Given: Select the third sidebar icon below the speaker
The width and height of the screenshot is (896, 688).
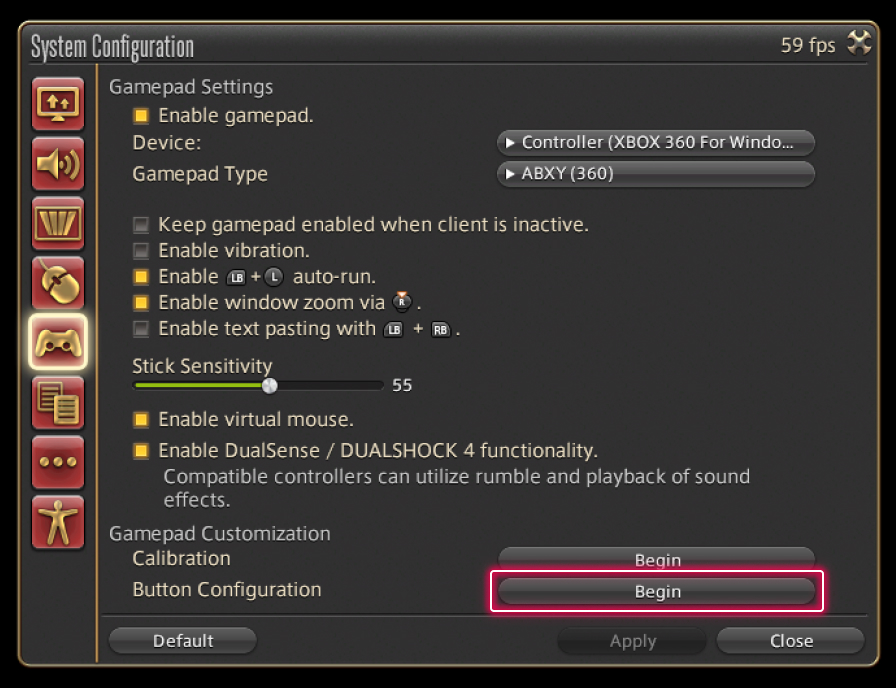Looking at the screenshot, I should point(58,224).
